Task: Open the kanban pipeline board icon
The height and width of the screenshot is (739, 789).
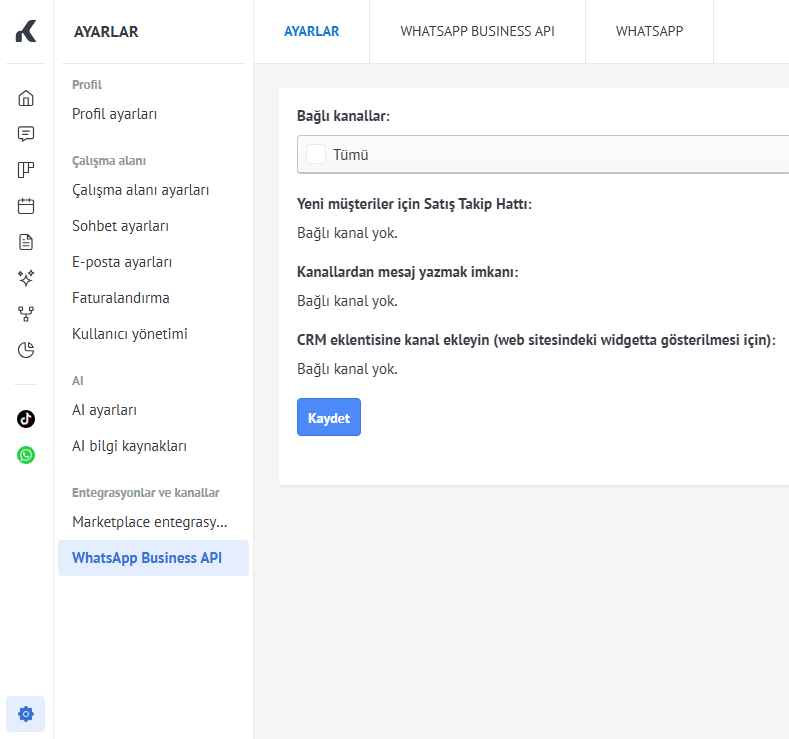Action: [26, 170]
